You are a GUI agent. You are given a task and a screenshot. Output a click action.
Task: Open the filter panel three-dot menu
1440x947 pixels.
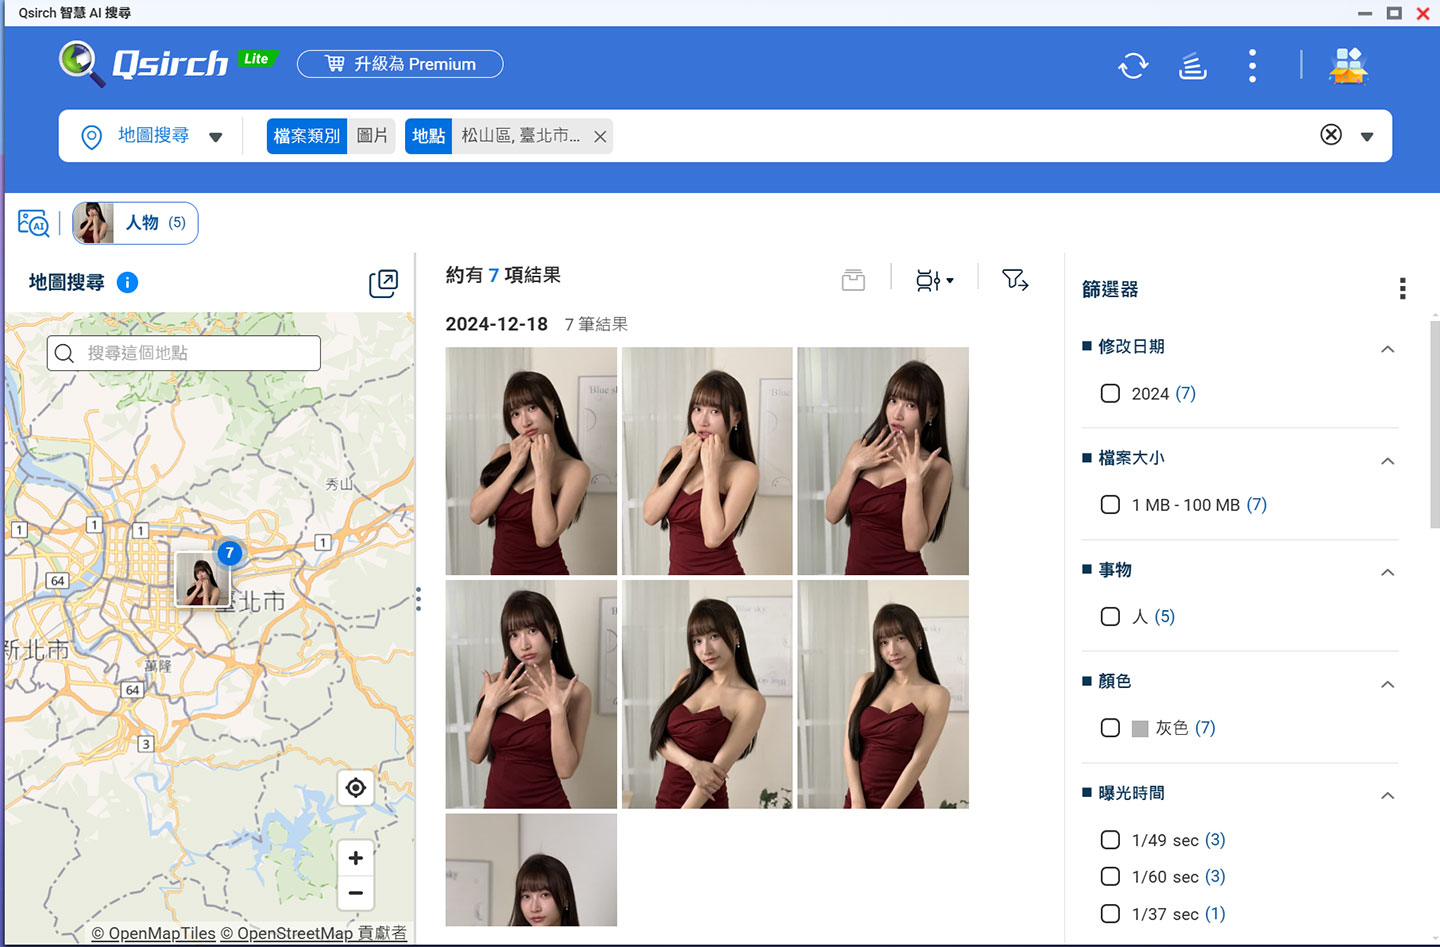(x=1402, y=289)
